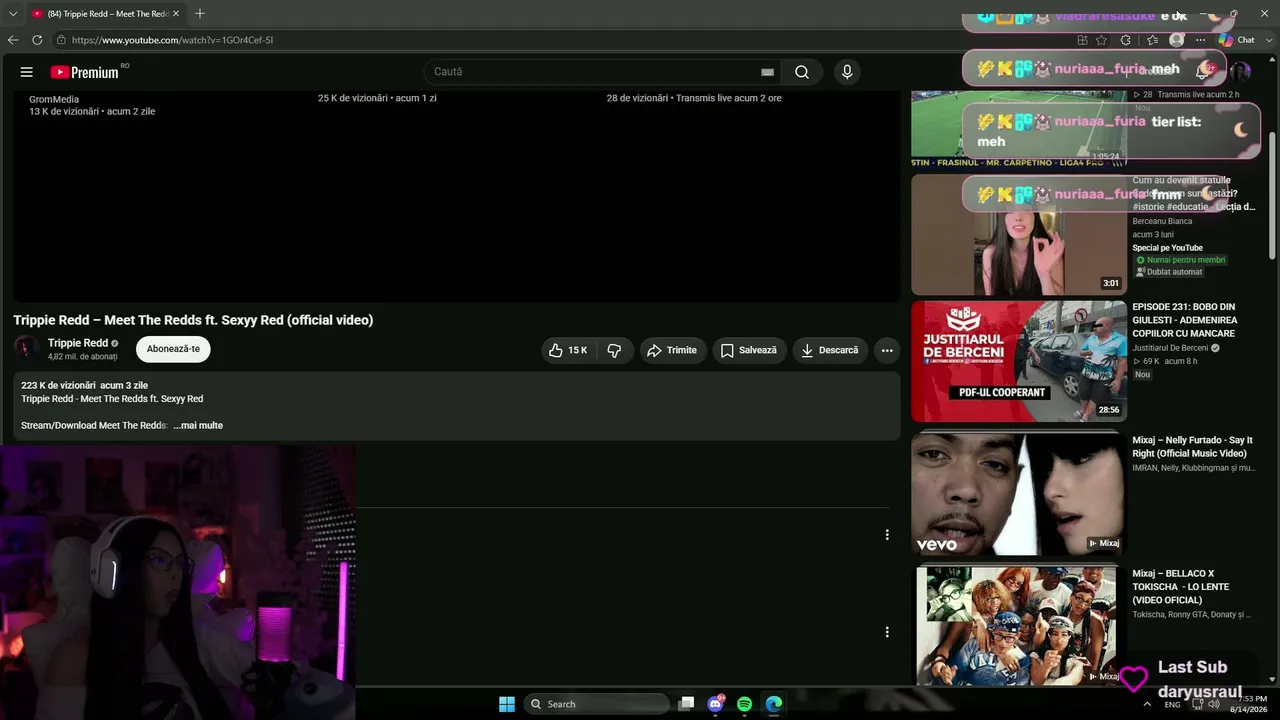Screen dimensions: 1280x720
Task: Expand description with ...mai multe
Action: click(x=198, y=426)
